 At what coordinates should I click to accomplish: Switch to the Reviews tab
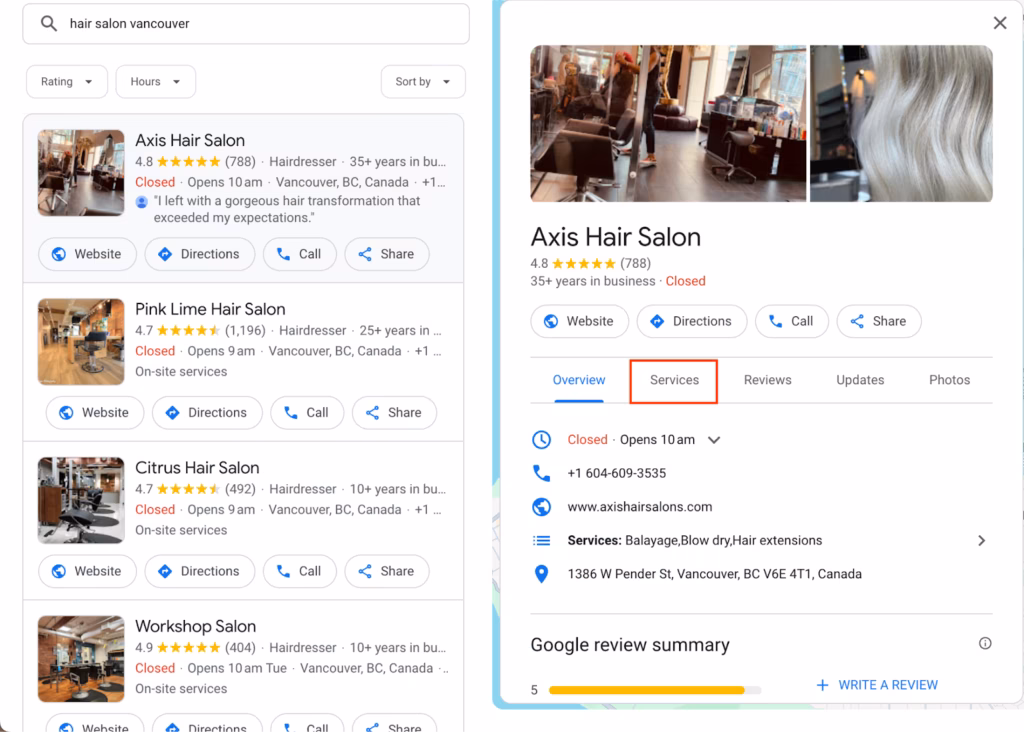[x=767, y=380]
